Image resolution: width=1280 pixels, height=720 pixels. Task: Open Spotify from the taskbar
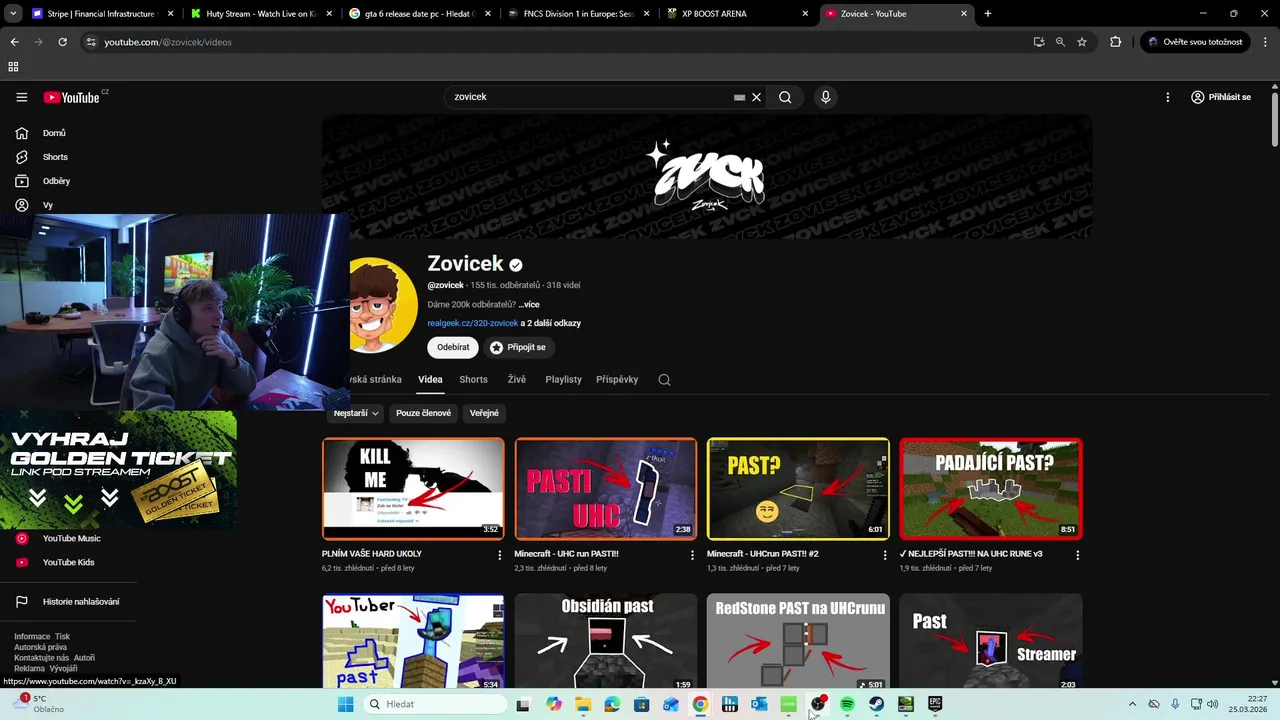[847, 704]
